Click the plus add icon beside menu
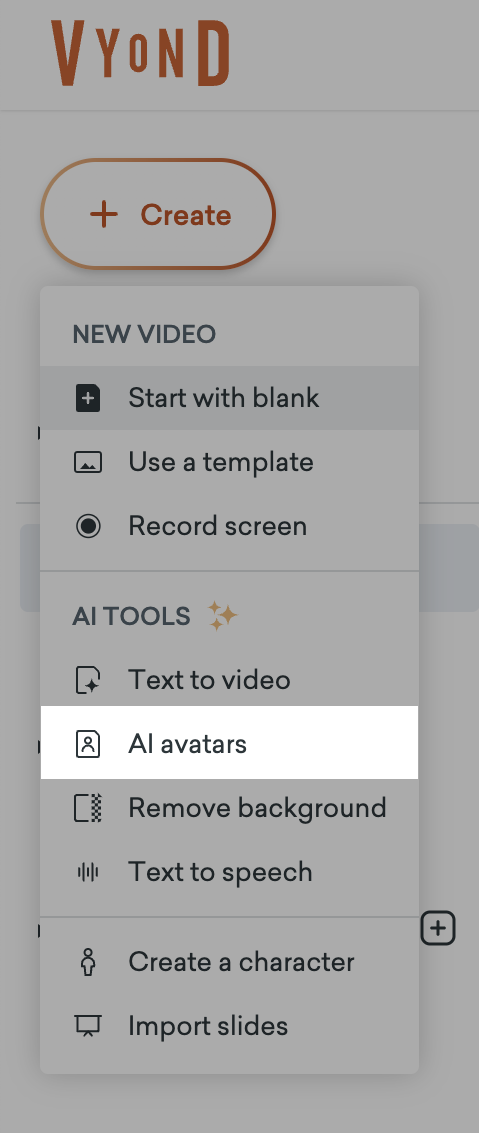This screenshot has height=1133, width=479. 438,929
